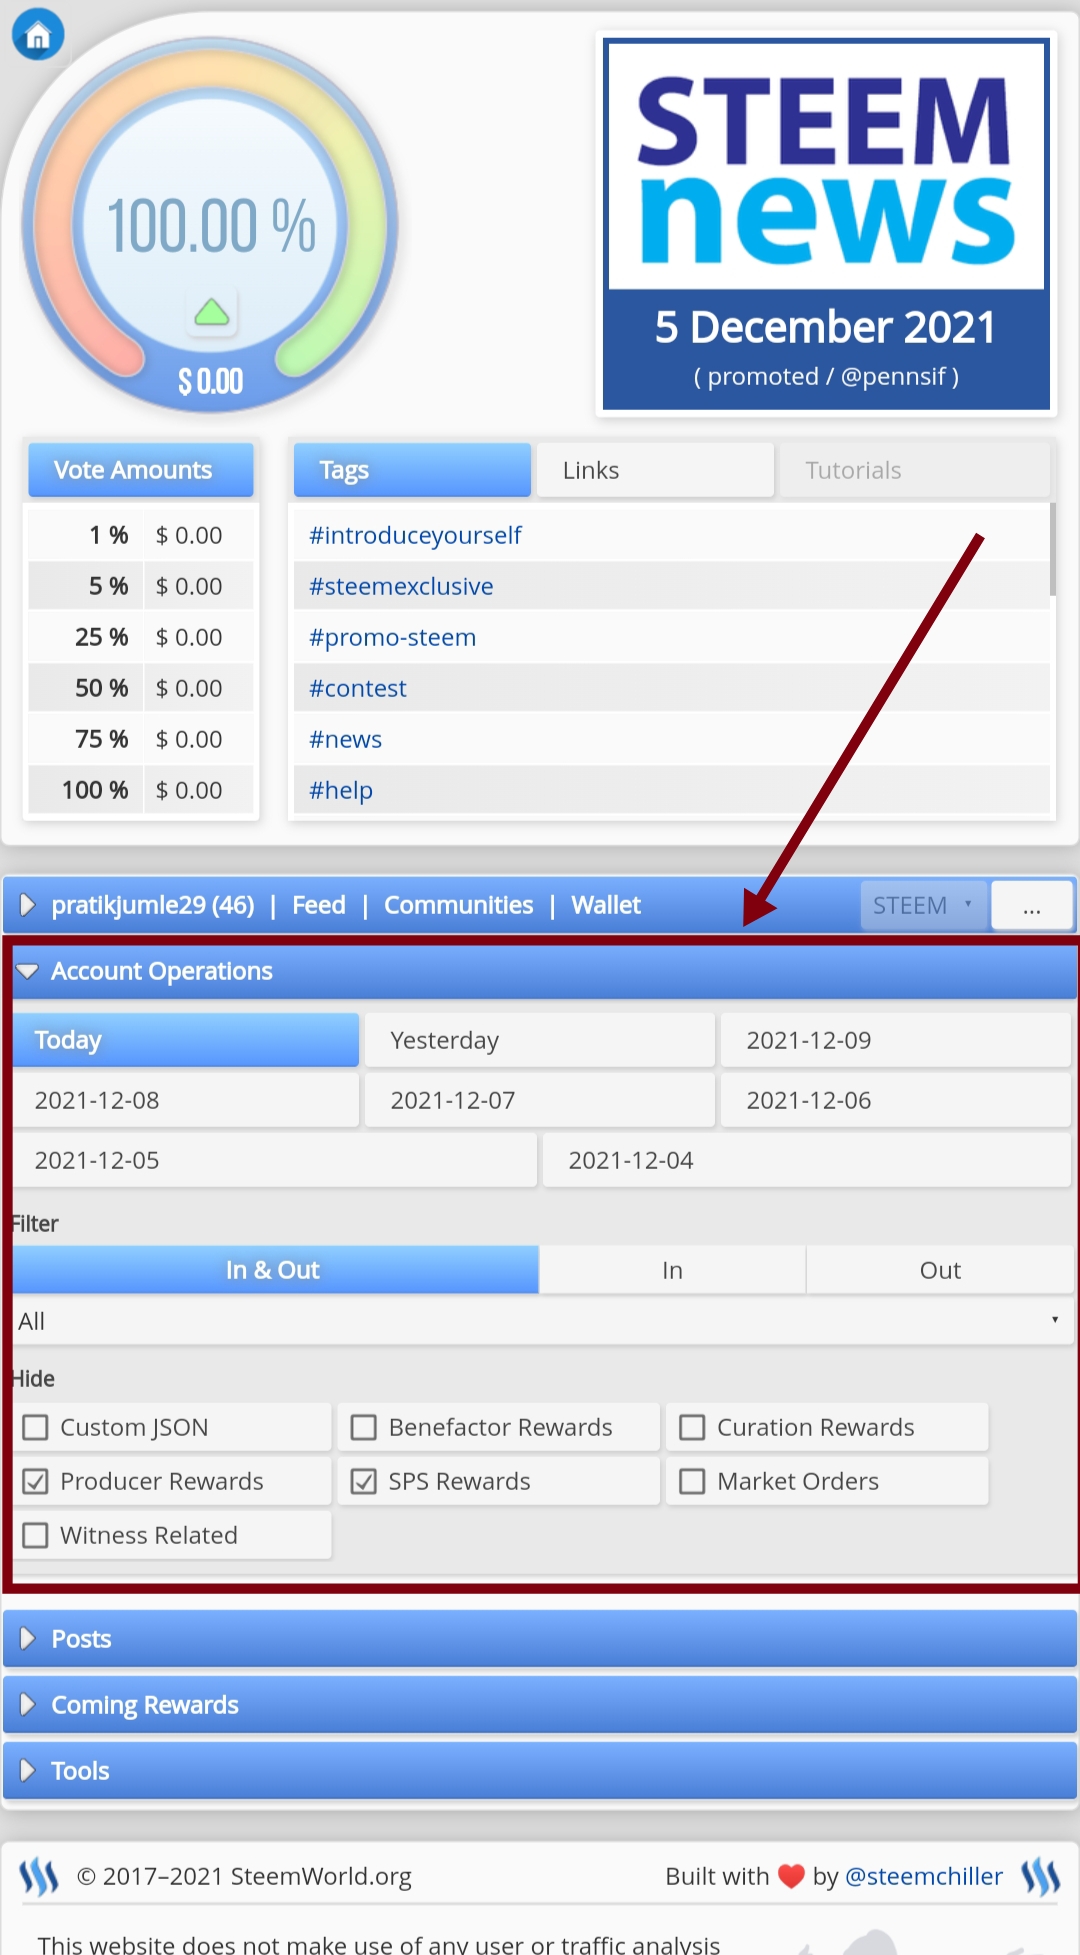Open the three-dots more menu button
The width and height of the screenshot is (1080, 1955).
[x=1032, y=905]
